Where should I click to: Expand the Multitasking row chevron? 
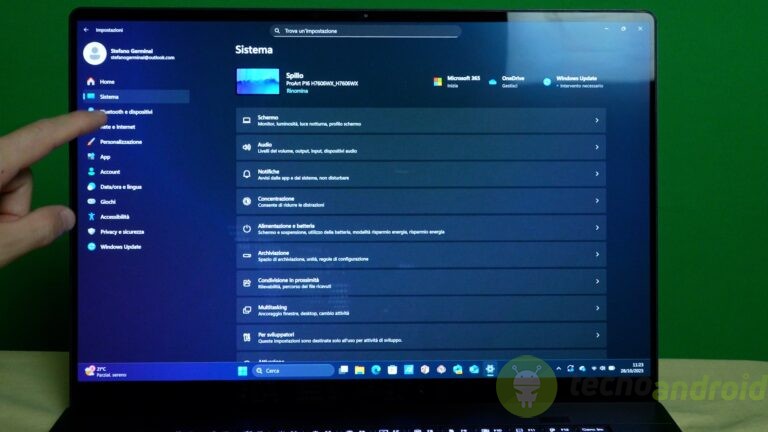click(597, 309)
